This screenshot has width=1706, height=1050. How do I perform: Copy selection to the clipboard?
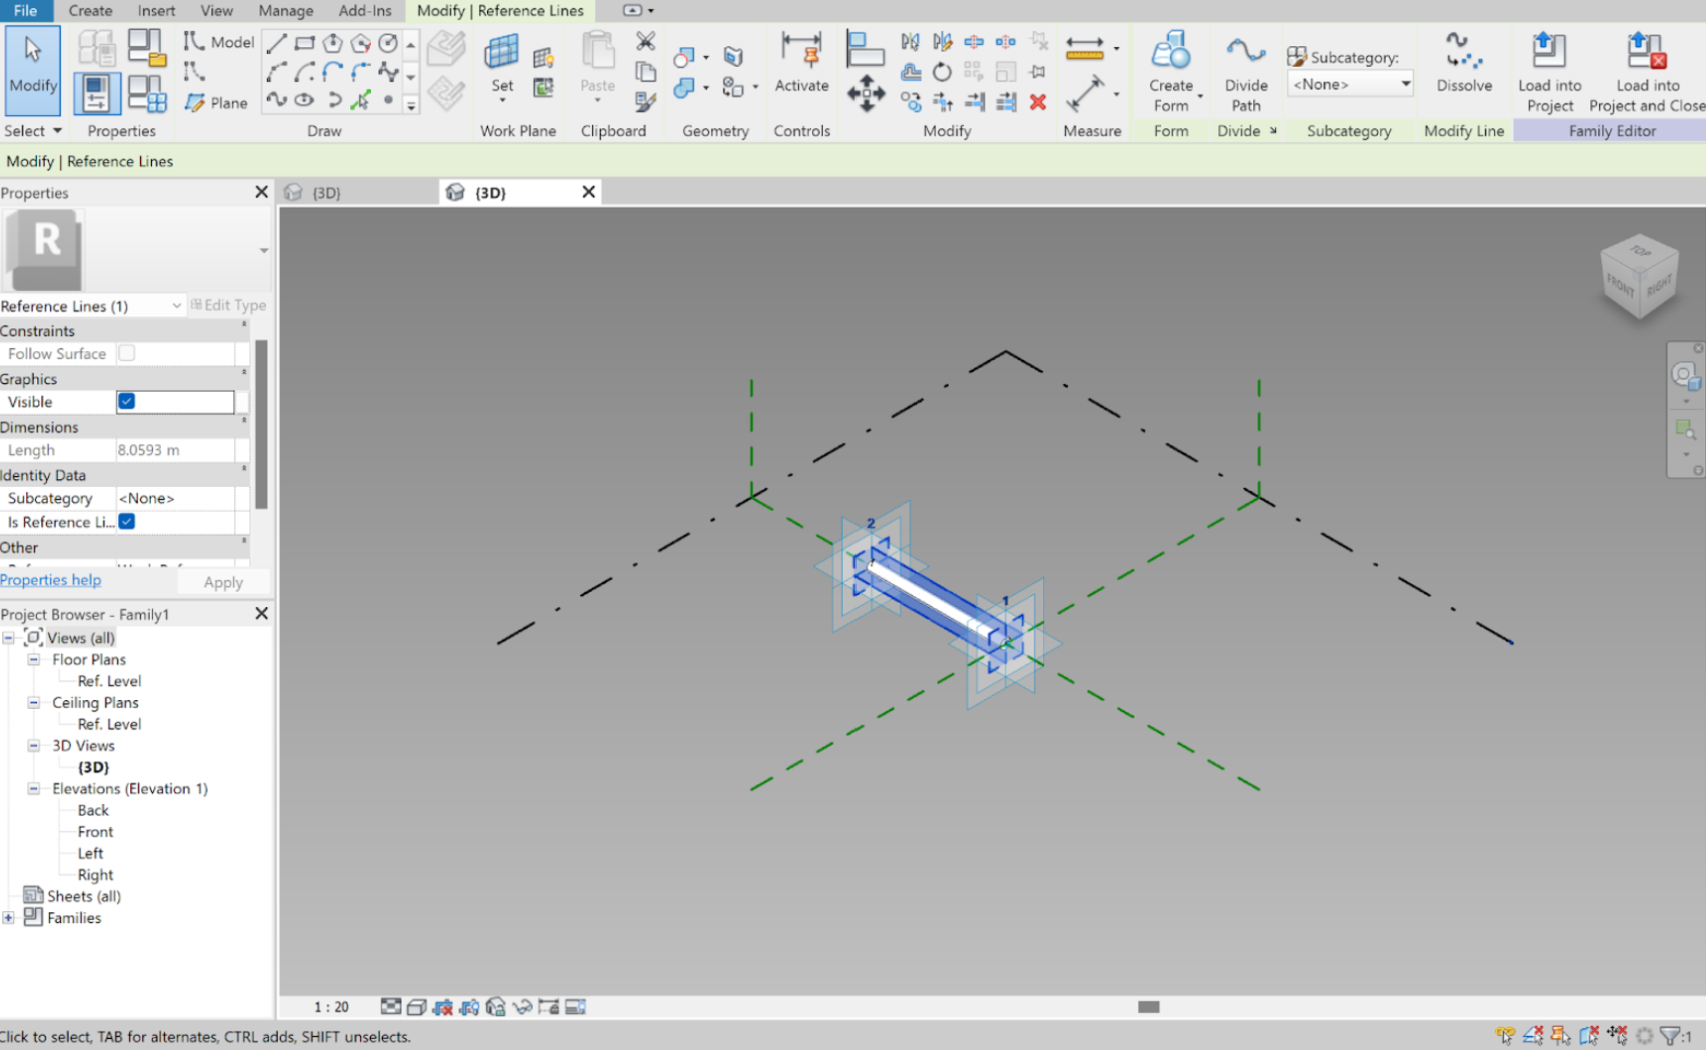tap(646, 72)
